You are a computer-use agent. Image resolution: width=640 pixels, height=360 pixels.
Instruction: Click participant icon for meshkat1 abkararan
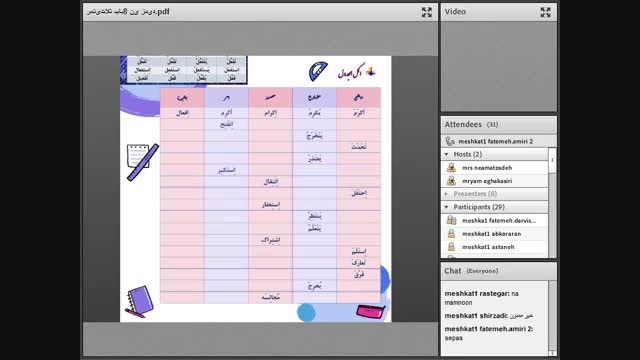451,233
